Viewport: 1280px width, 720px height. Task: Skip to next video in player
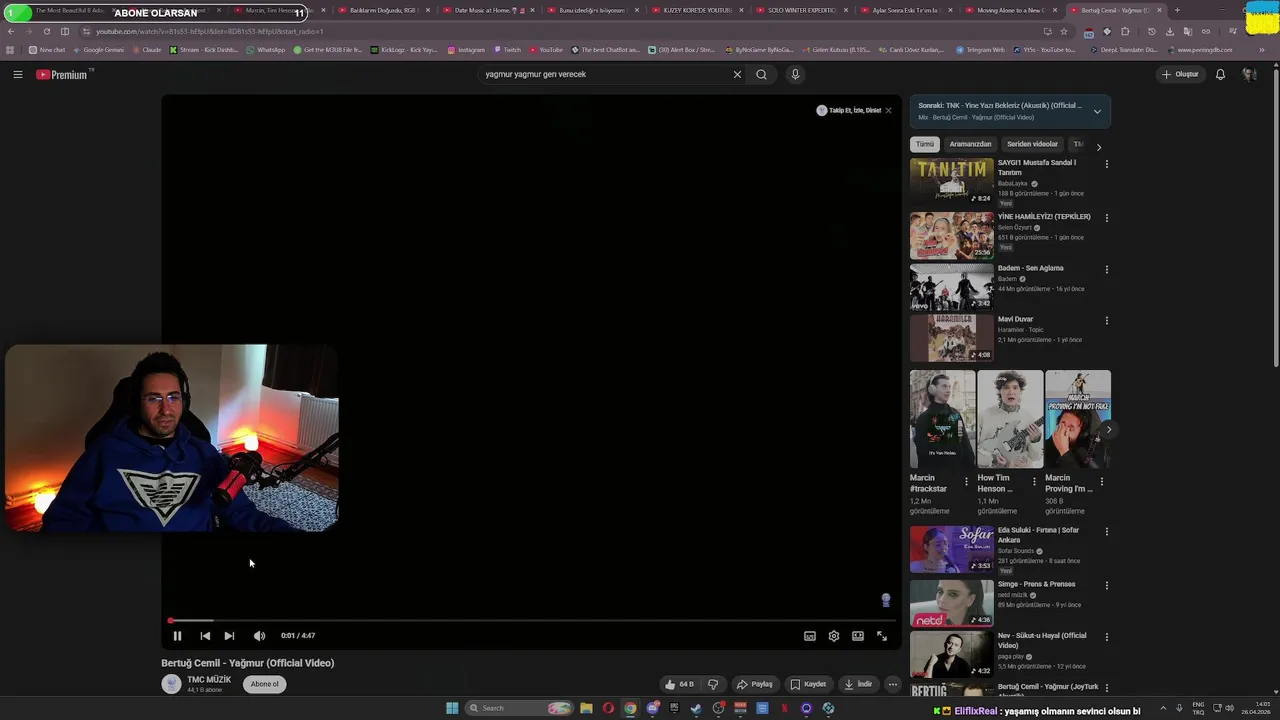[229, 636]
